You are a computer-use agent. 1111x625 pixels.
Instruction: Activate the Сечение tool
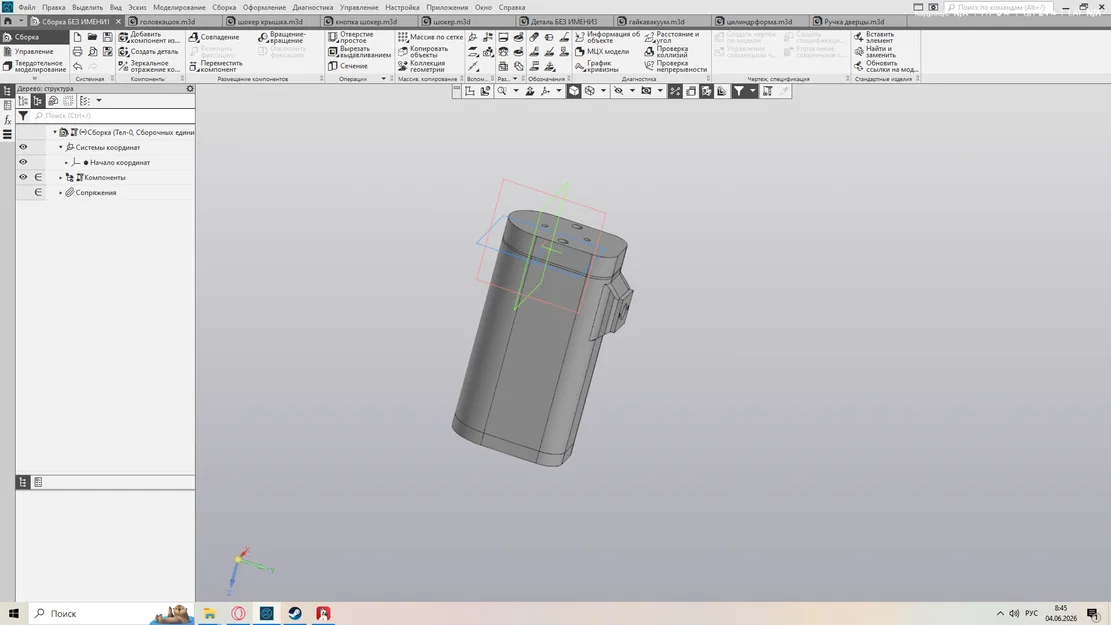point(348,66)
